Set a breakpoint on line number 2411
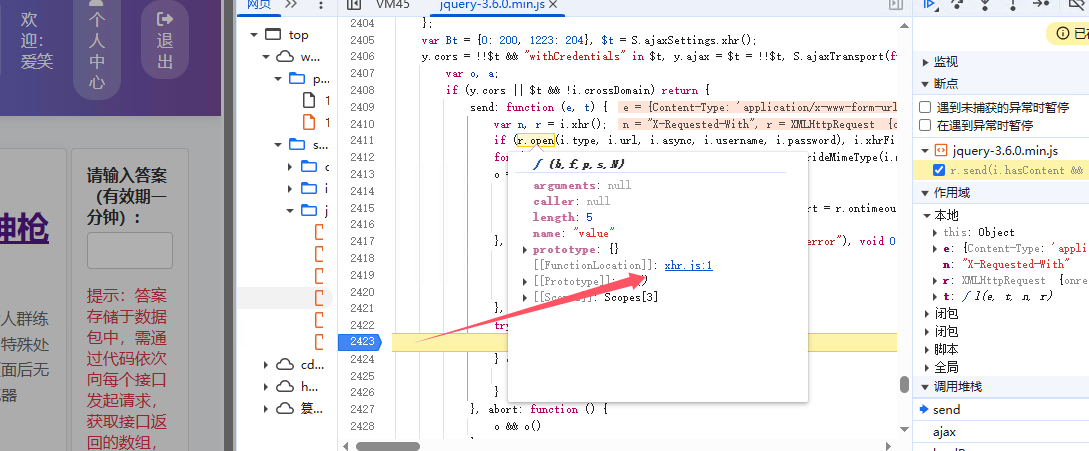1089x451 pixels. pyautogui.click(x=362, y=140)
